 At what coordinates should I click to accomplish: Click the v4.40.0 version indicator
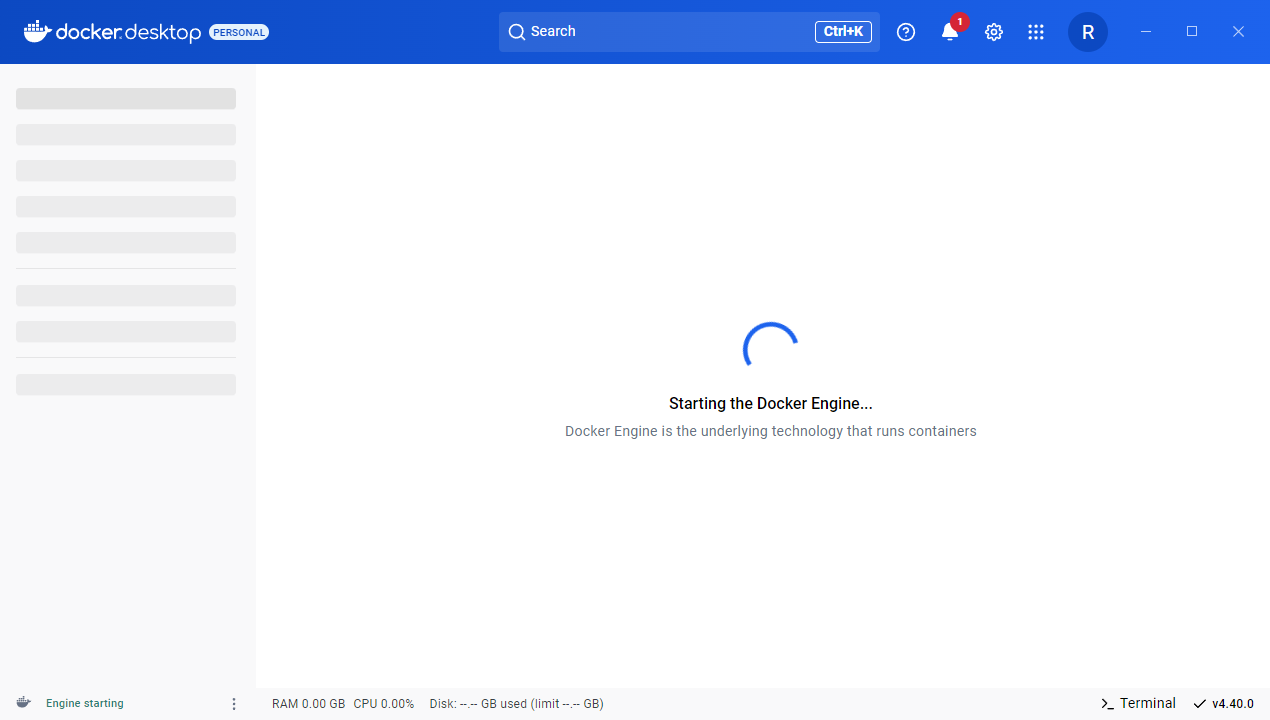pyautogui.click(x=1223, y=704)
